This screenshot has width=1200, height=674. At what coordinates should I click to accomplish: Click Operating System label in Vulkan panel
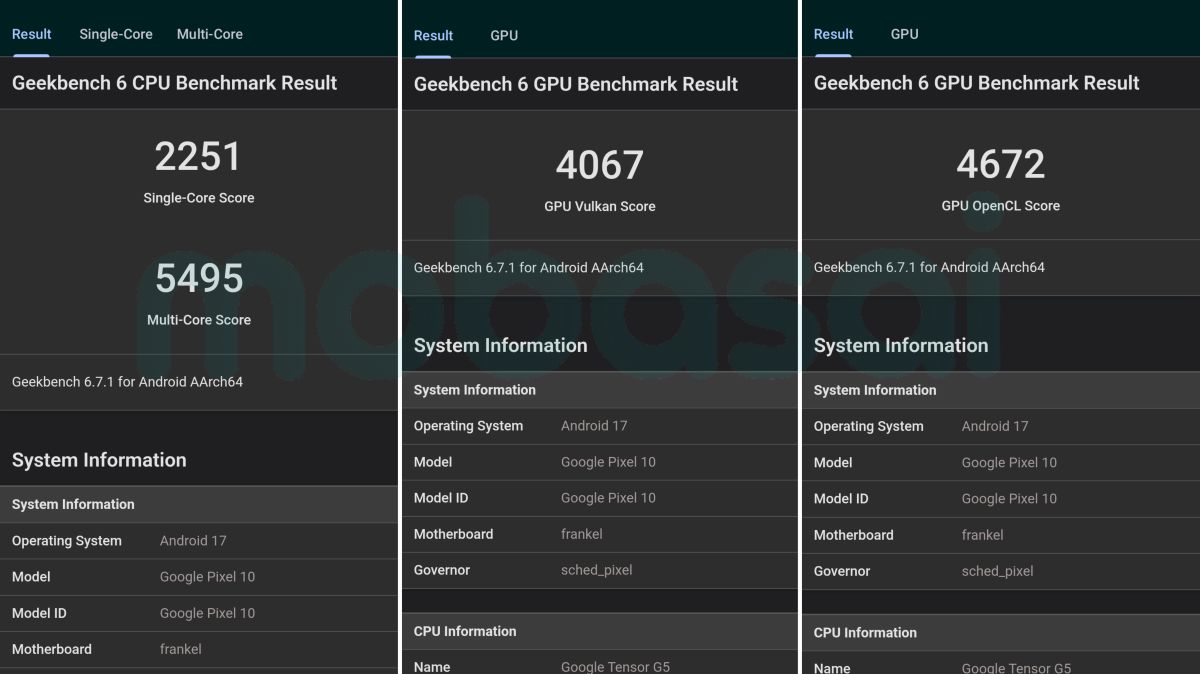(x=468, y=426)
